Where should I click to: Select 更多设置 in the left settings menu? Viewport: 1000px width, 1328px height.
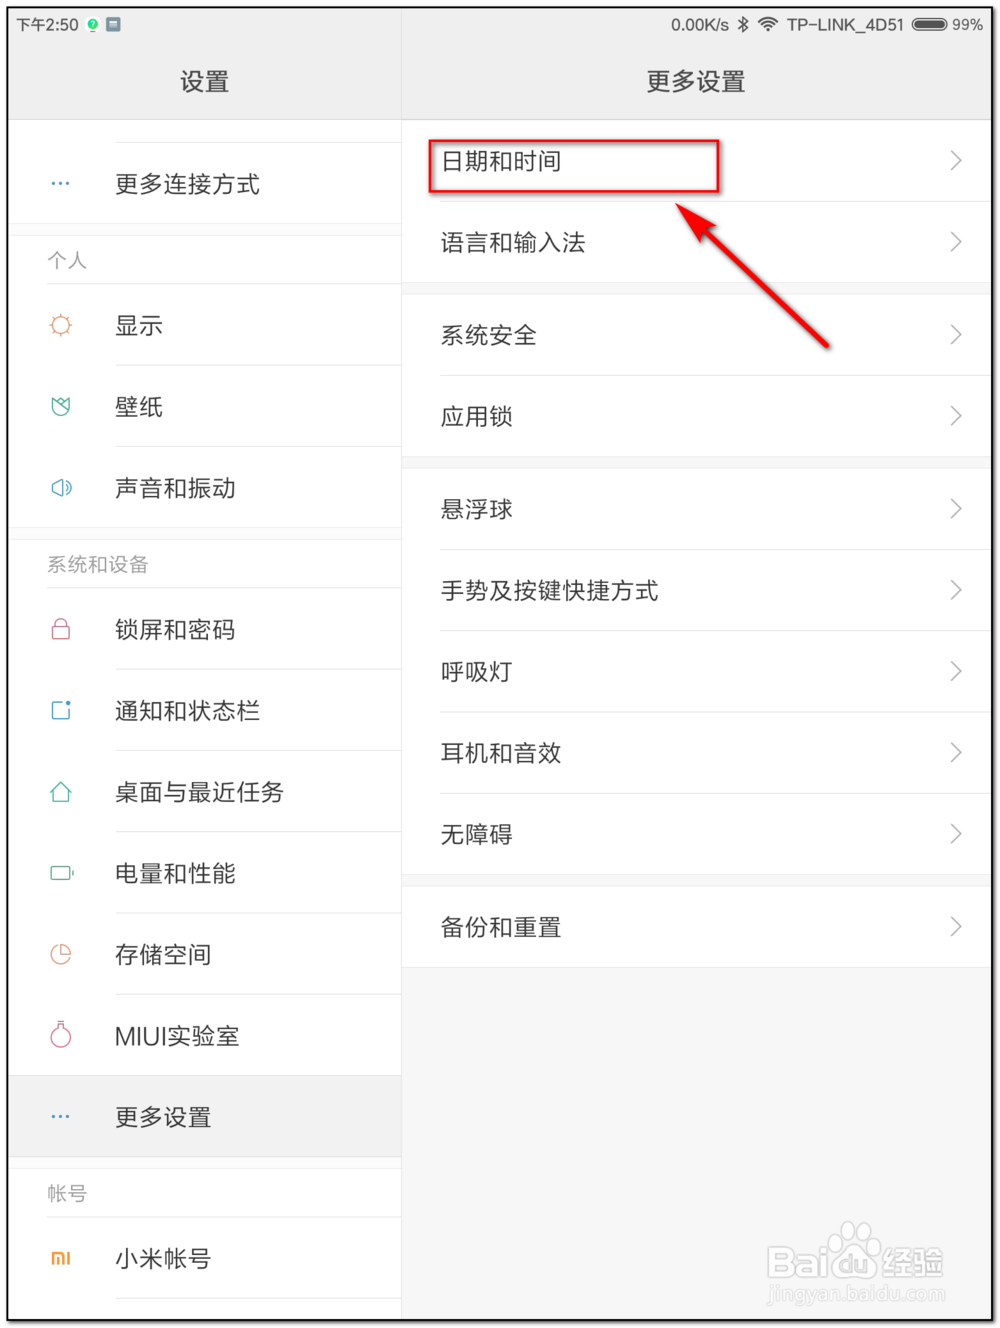162,1117
